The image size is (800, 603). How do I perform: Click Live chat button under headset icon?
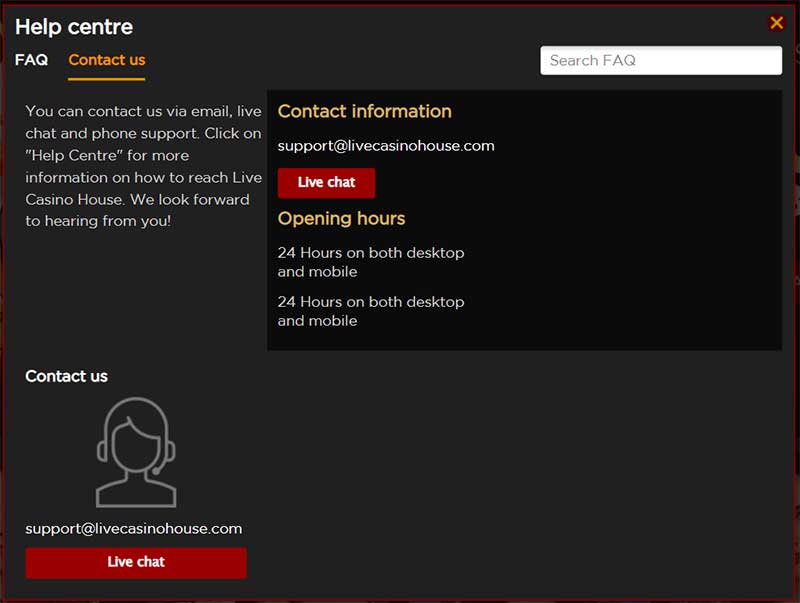136,563
